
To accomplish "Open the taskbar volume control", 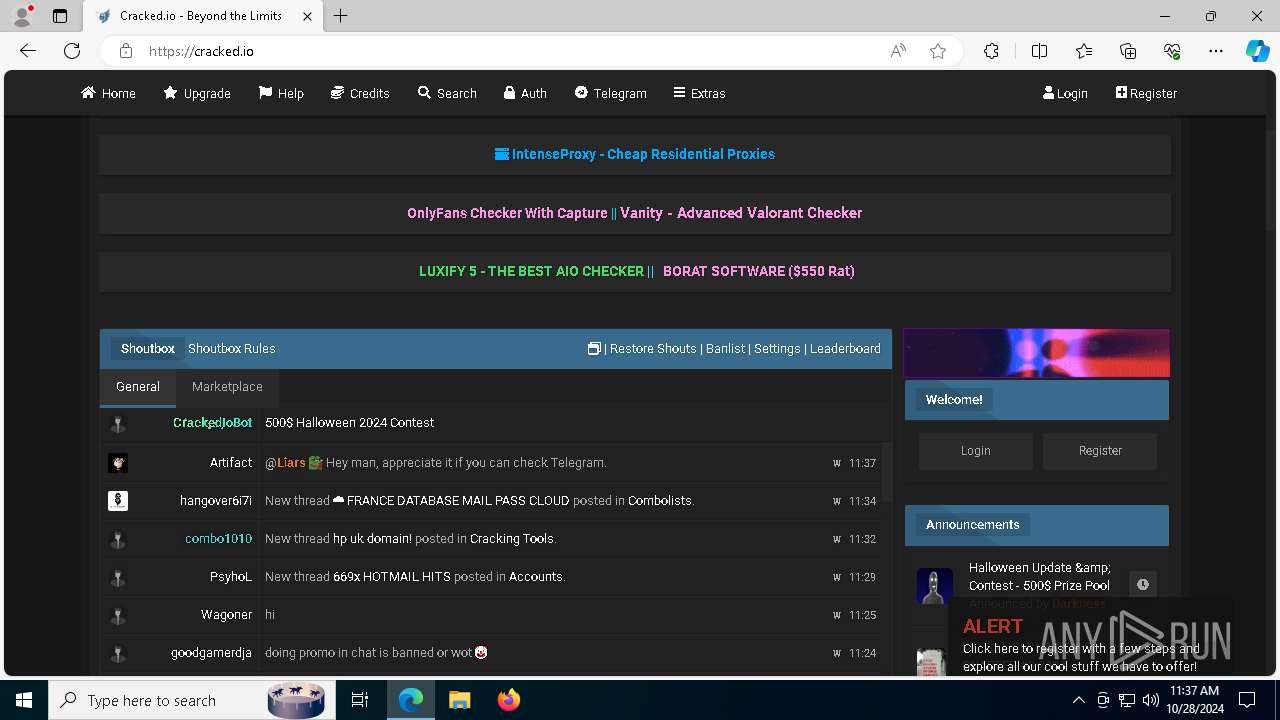I will (x=1151, y=700).
